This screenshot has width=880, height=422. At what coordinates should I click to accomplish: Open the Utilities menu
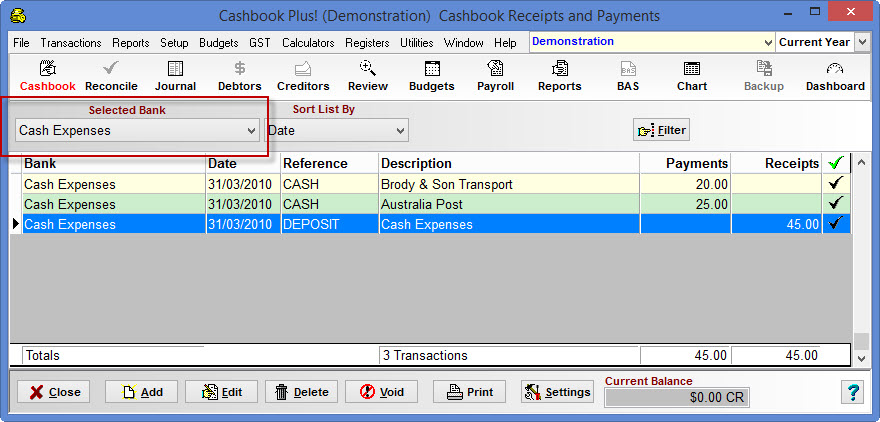pos(416,43)
